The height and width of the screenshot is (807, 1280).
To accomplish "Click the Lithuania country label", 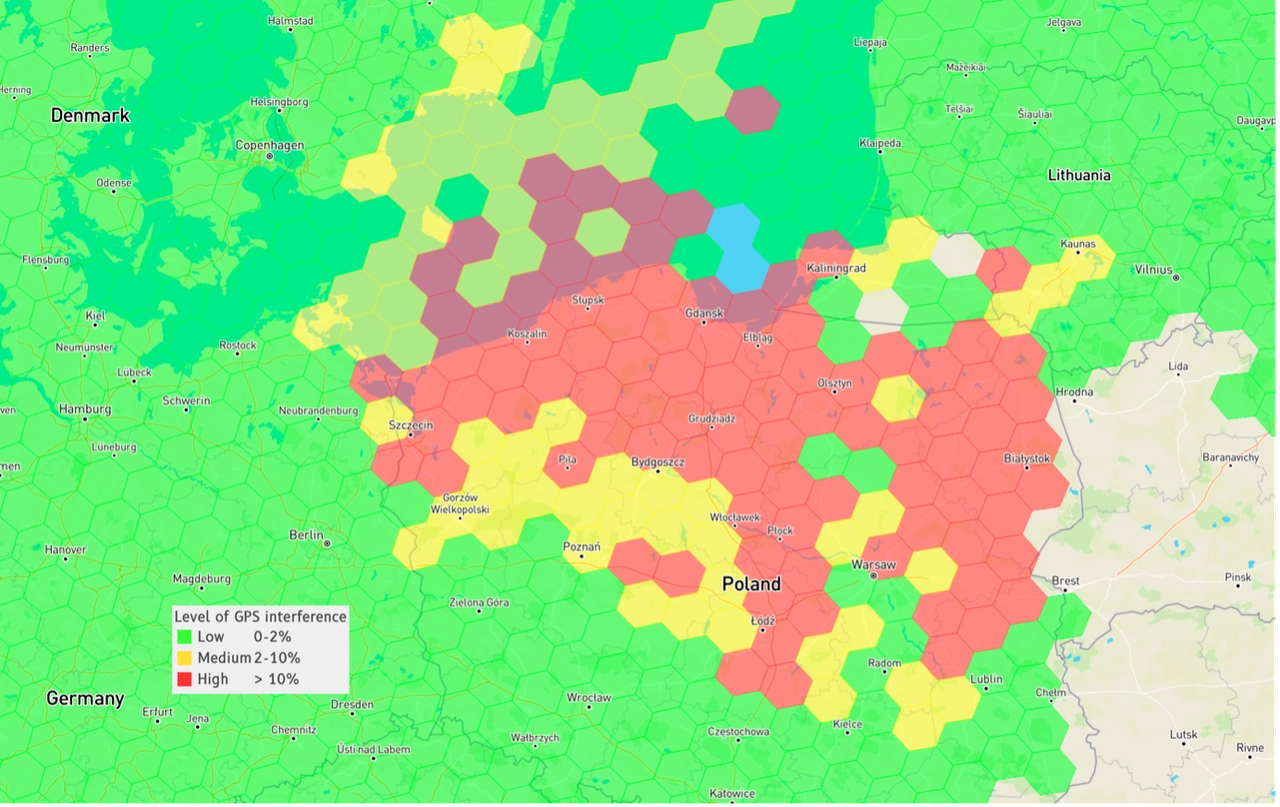I will tap(1079, 175).
